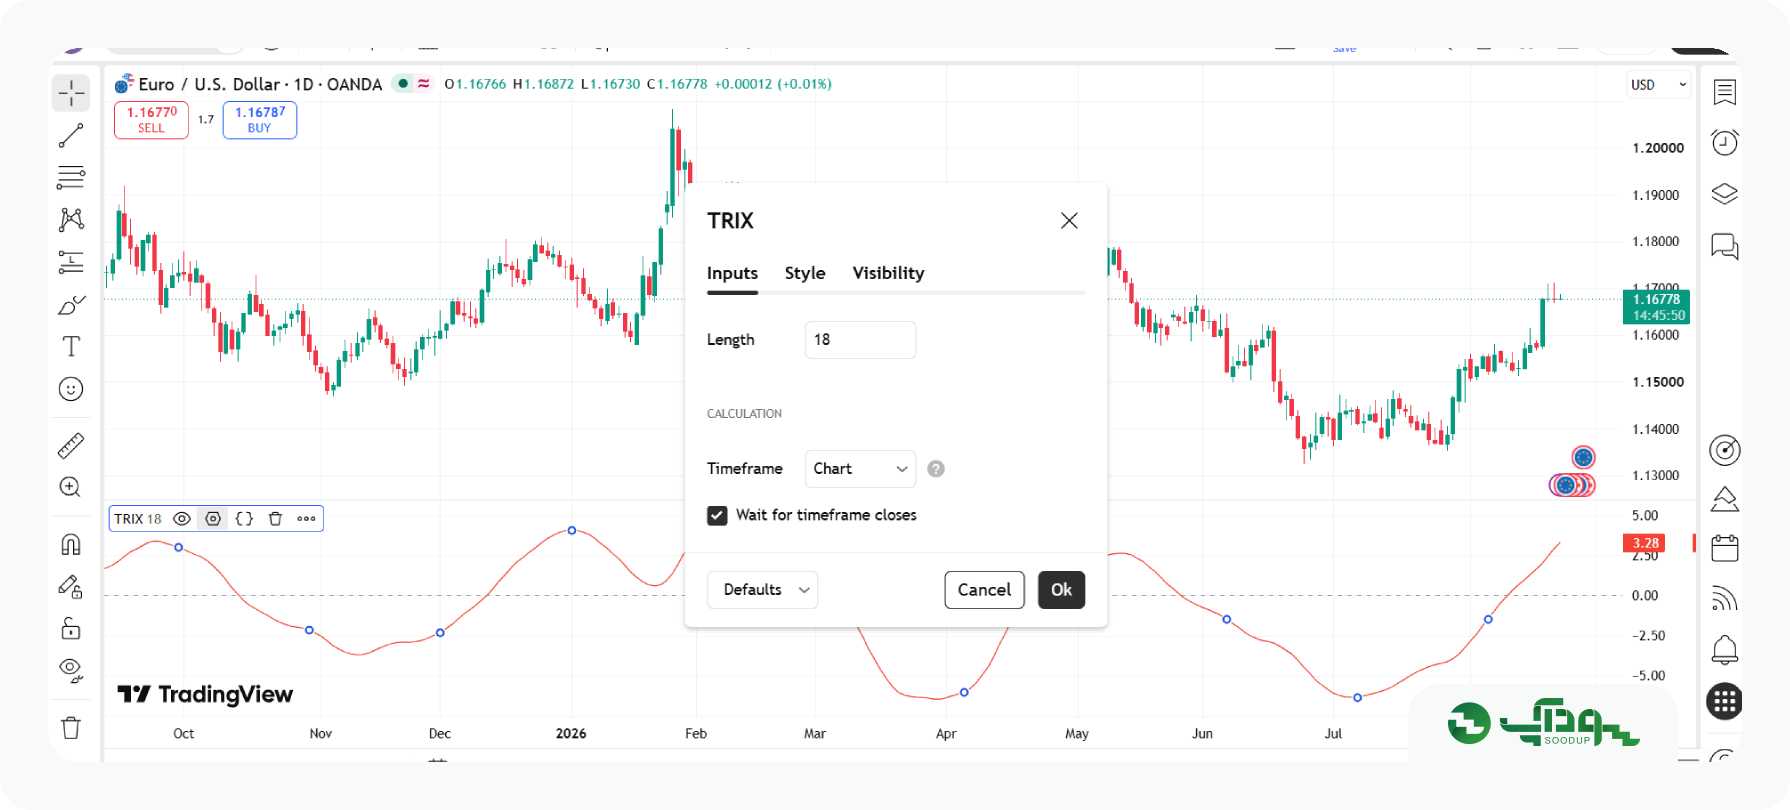Open more options for TRIX indicator

coord(306,519)
